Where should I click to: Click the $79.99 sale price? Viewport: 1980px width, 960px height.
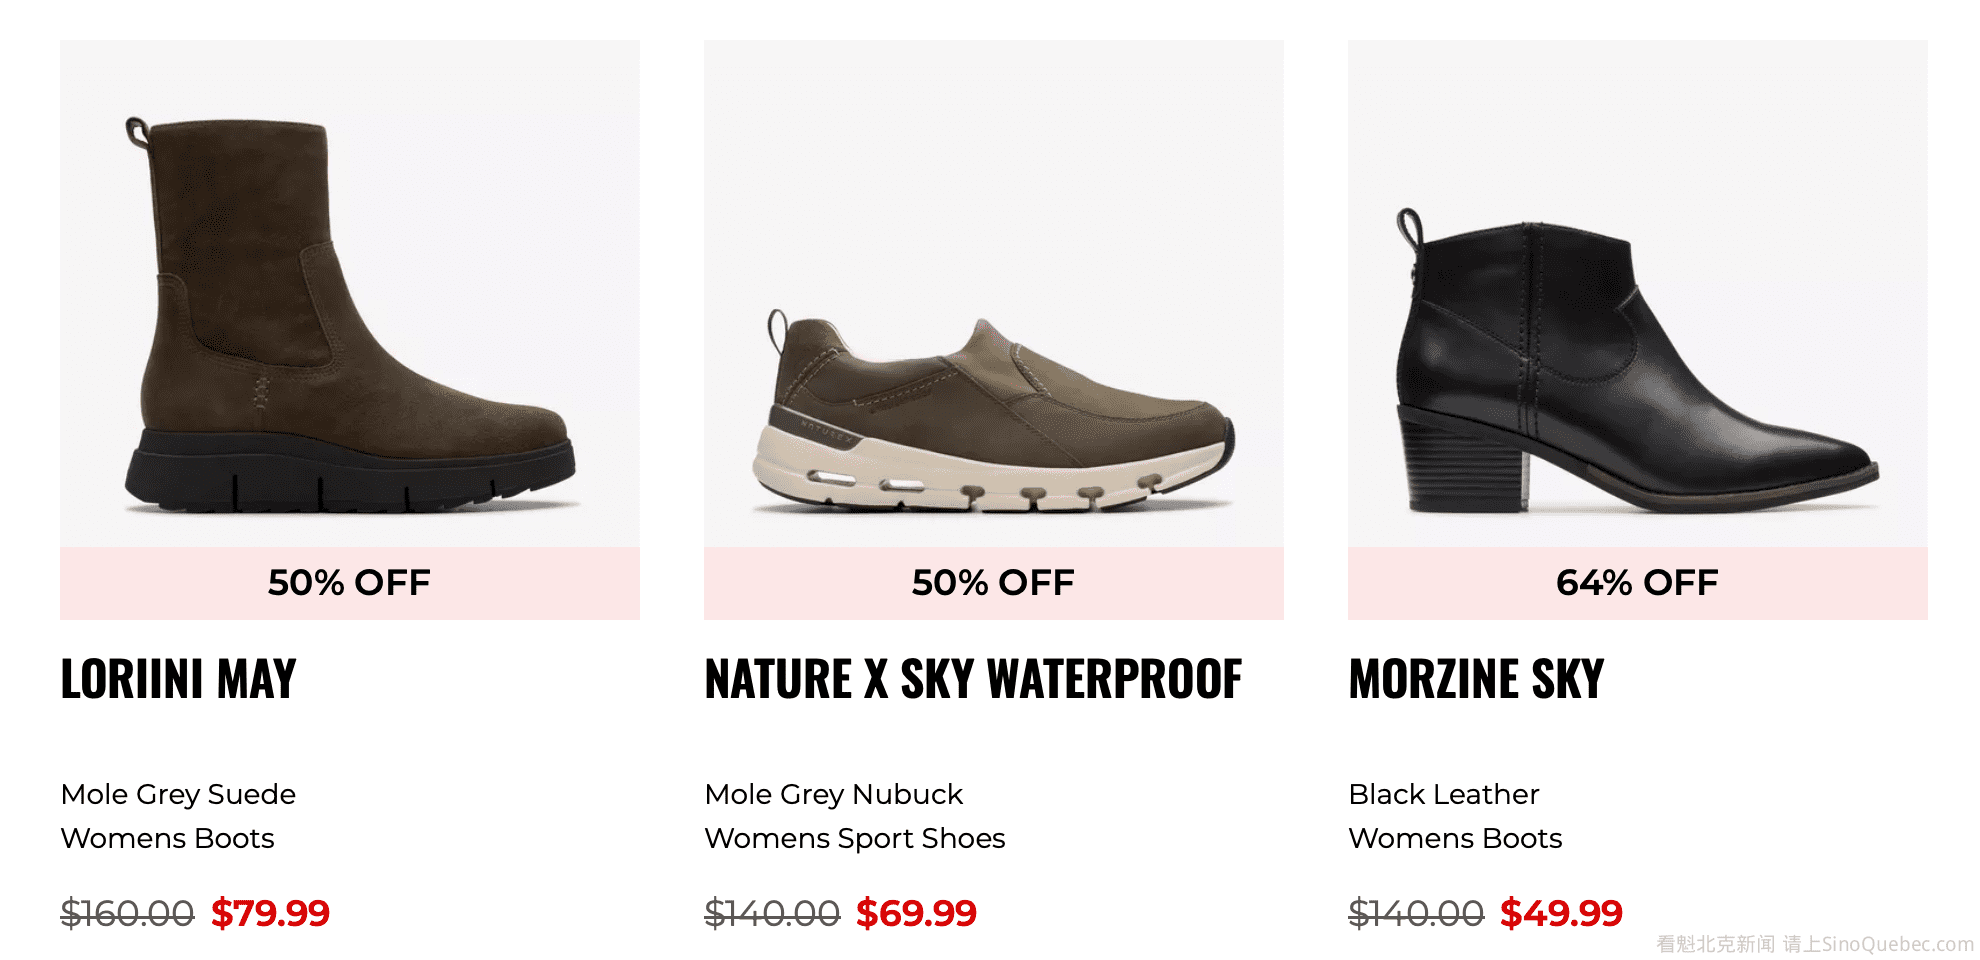[x=270, y=913]
